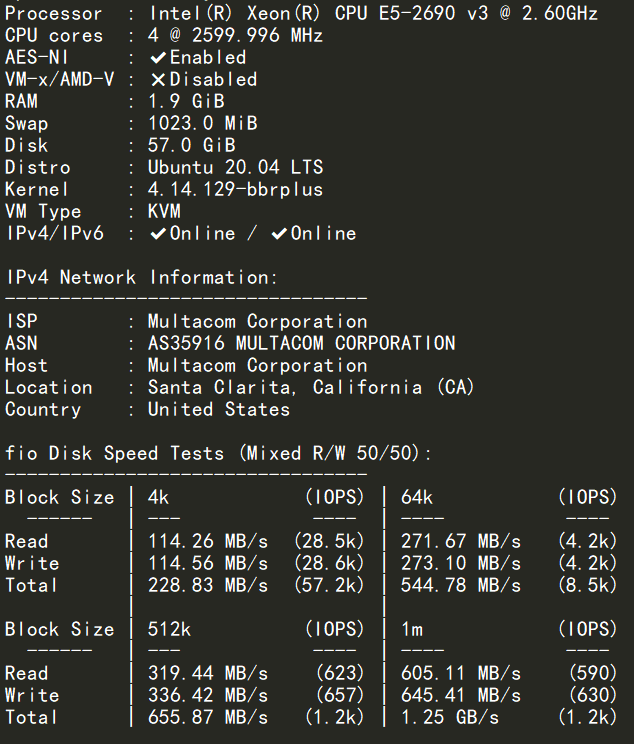
Task: Click the first Online checkmark on the IPv4/IPv6 line
Action: [157, 234]
